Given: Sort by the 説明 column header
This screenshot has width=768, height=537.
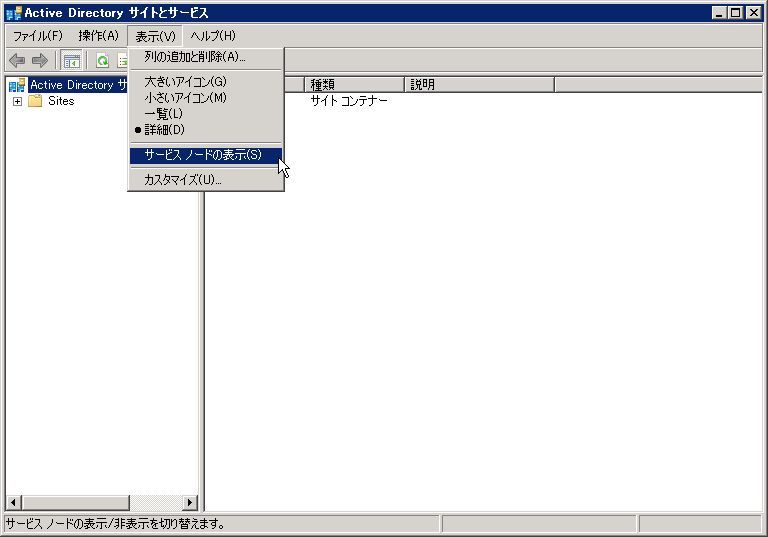Looking at the screenshot, I should pos(480,85).
